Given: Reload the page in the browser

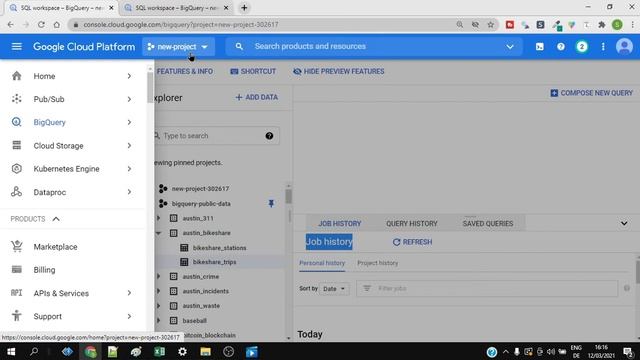Looking at the screenshot, I should 41,24.
